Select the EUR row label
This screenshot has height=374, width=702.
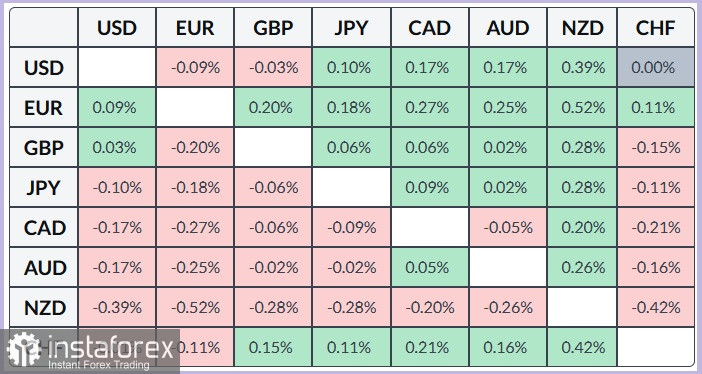tap(43, 107)
